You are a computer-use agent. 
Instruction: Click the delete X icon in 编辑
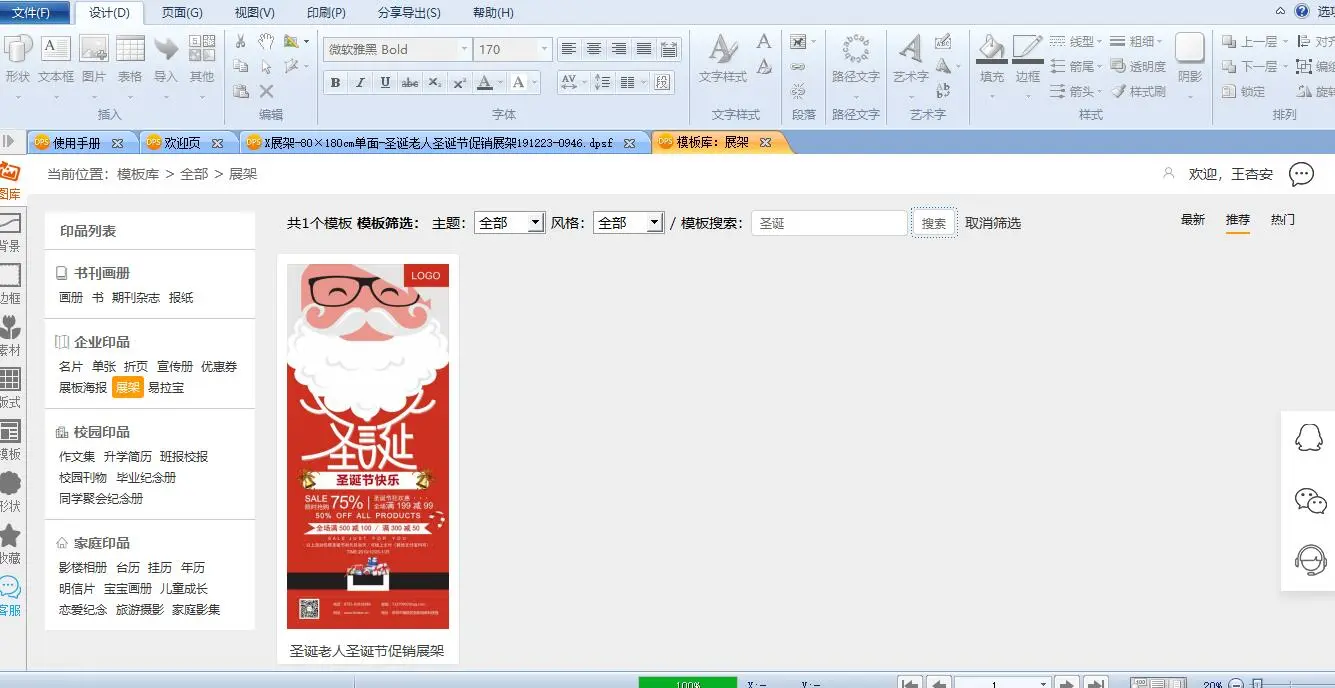click(266, 91)
